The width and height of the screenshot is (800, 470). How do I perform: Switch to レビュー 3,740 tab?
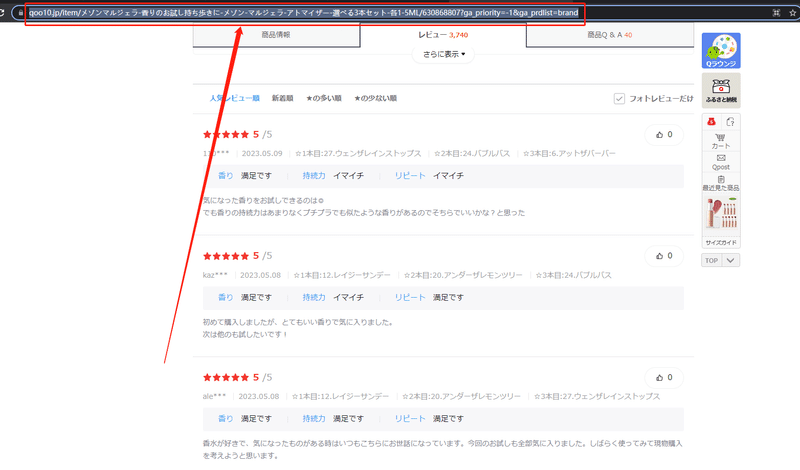(x=443, y=35)
